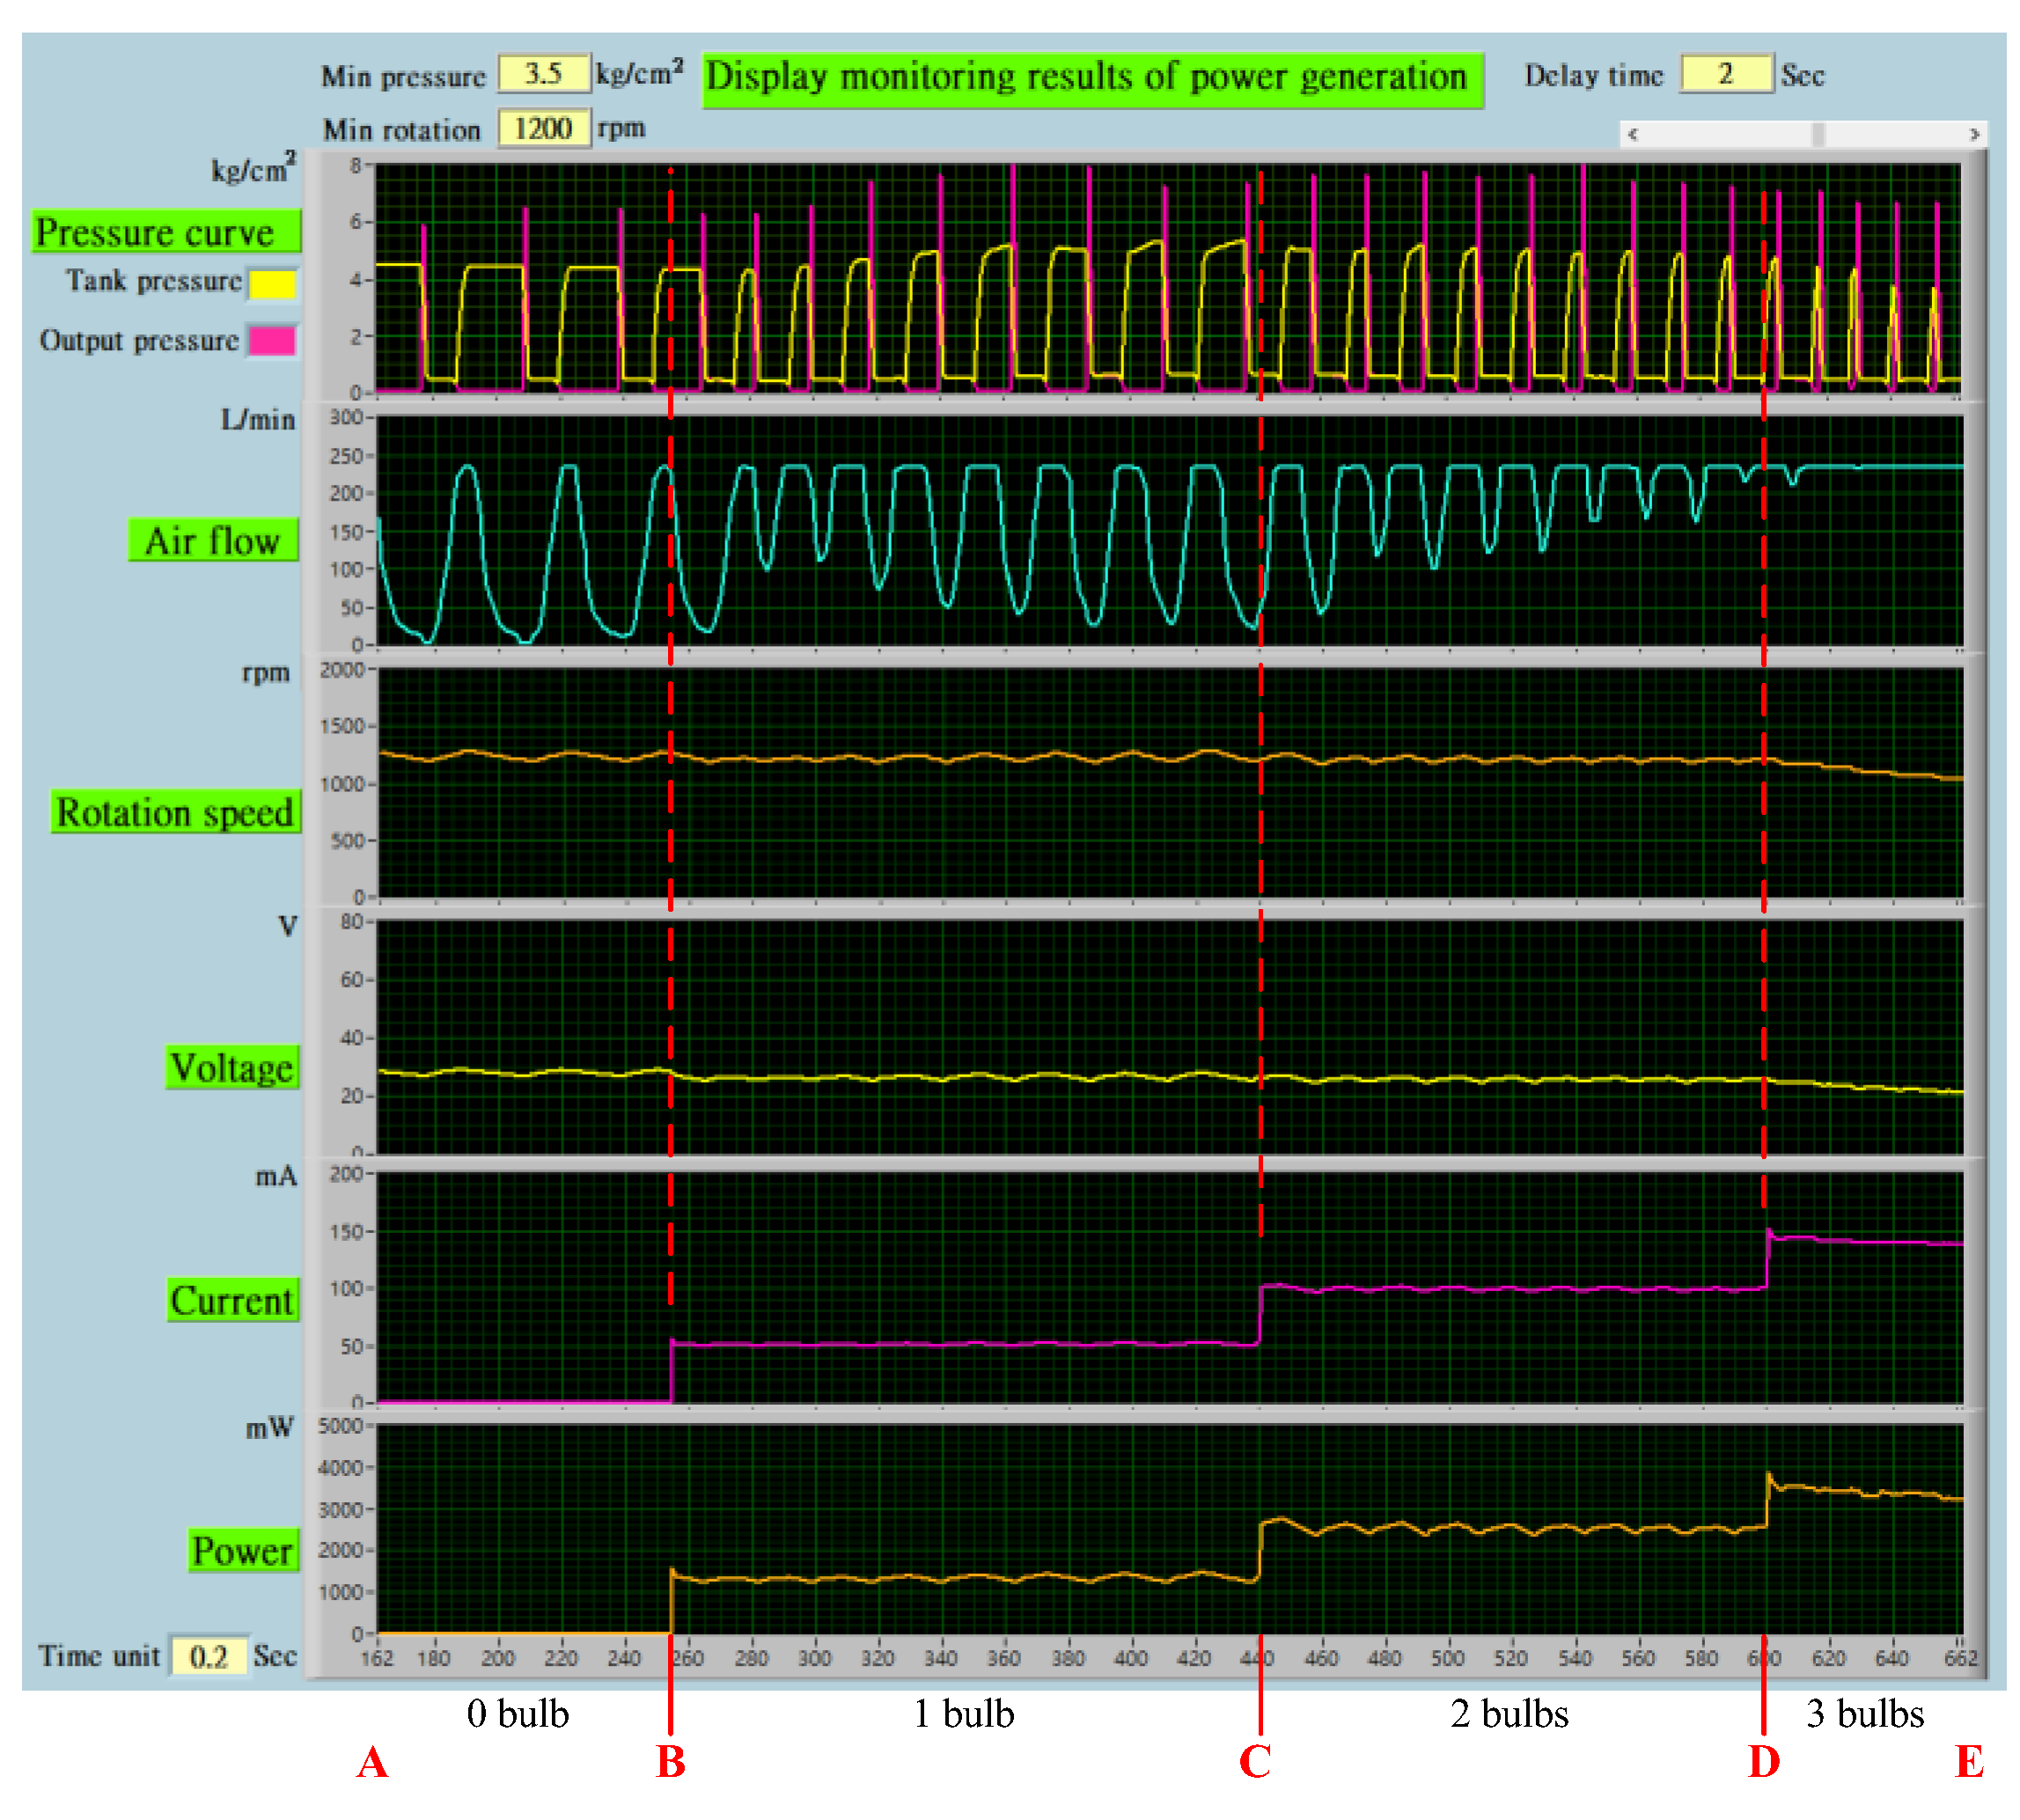Click the Sec label beside Delay time
Image resolution: width=2020 pixels, height=1820 pixels.
click(1803, 76)
